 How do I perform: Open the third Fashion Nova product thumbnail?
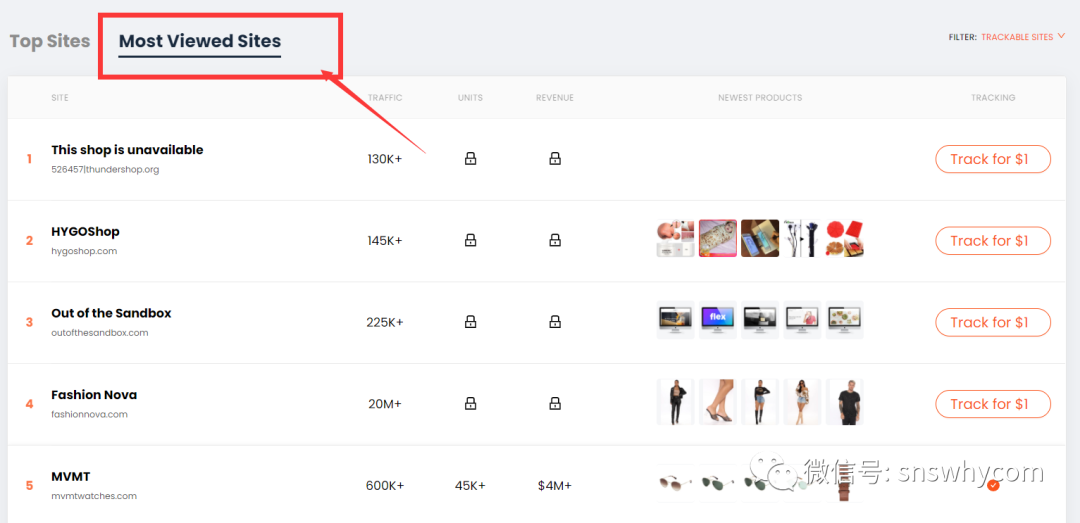pos(760,402)
